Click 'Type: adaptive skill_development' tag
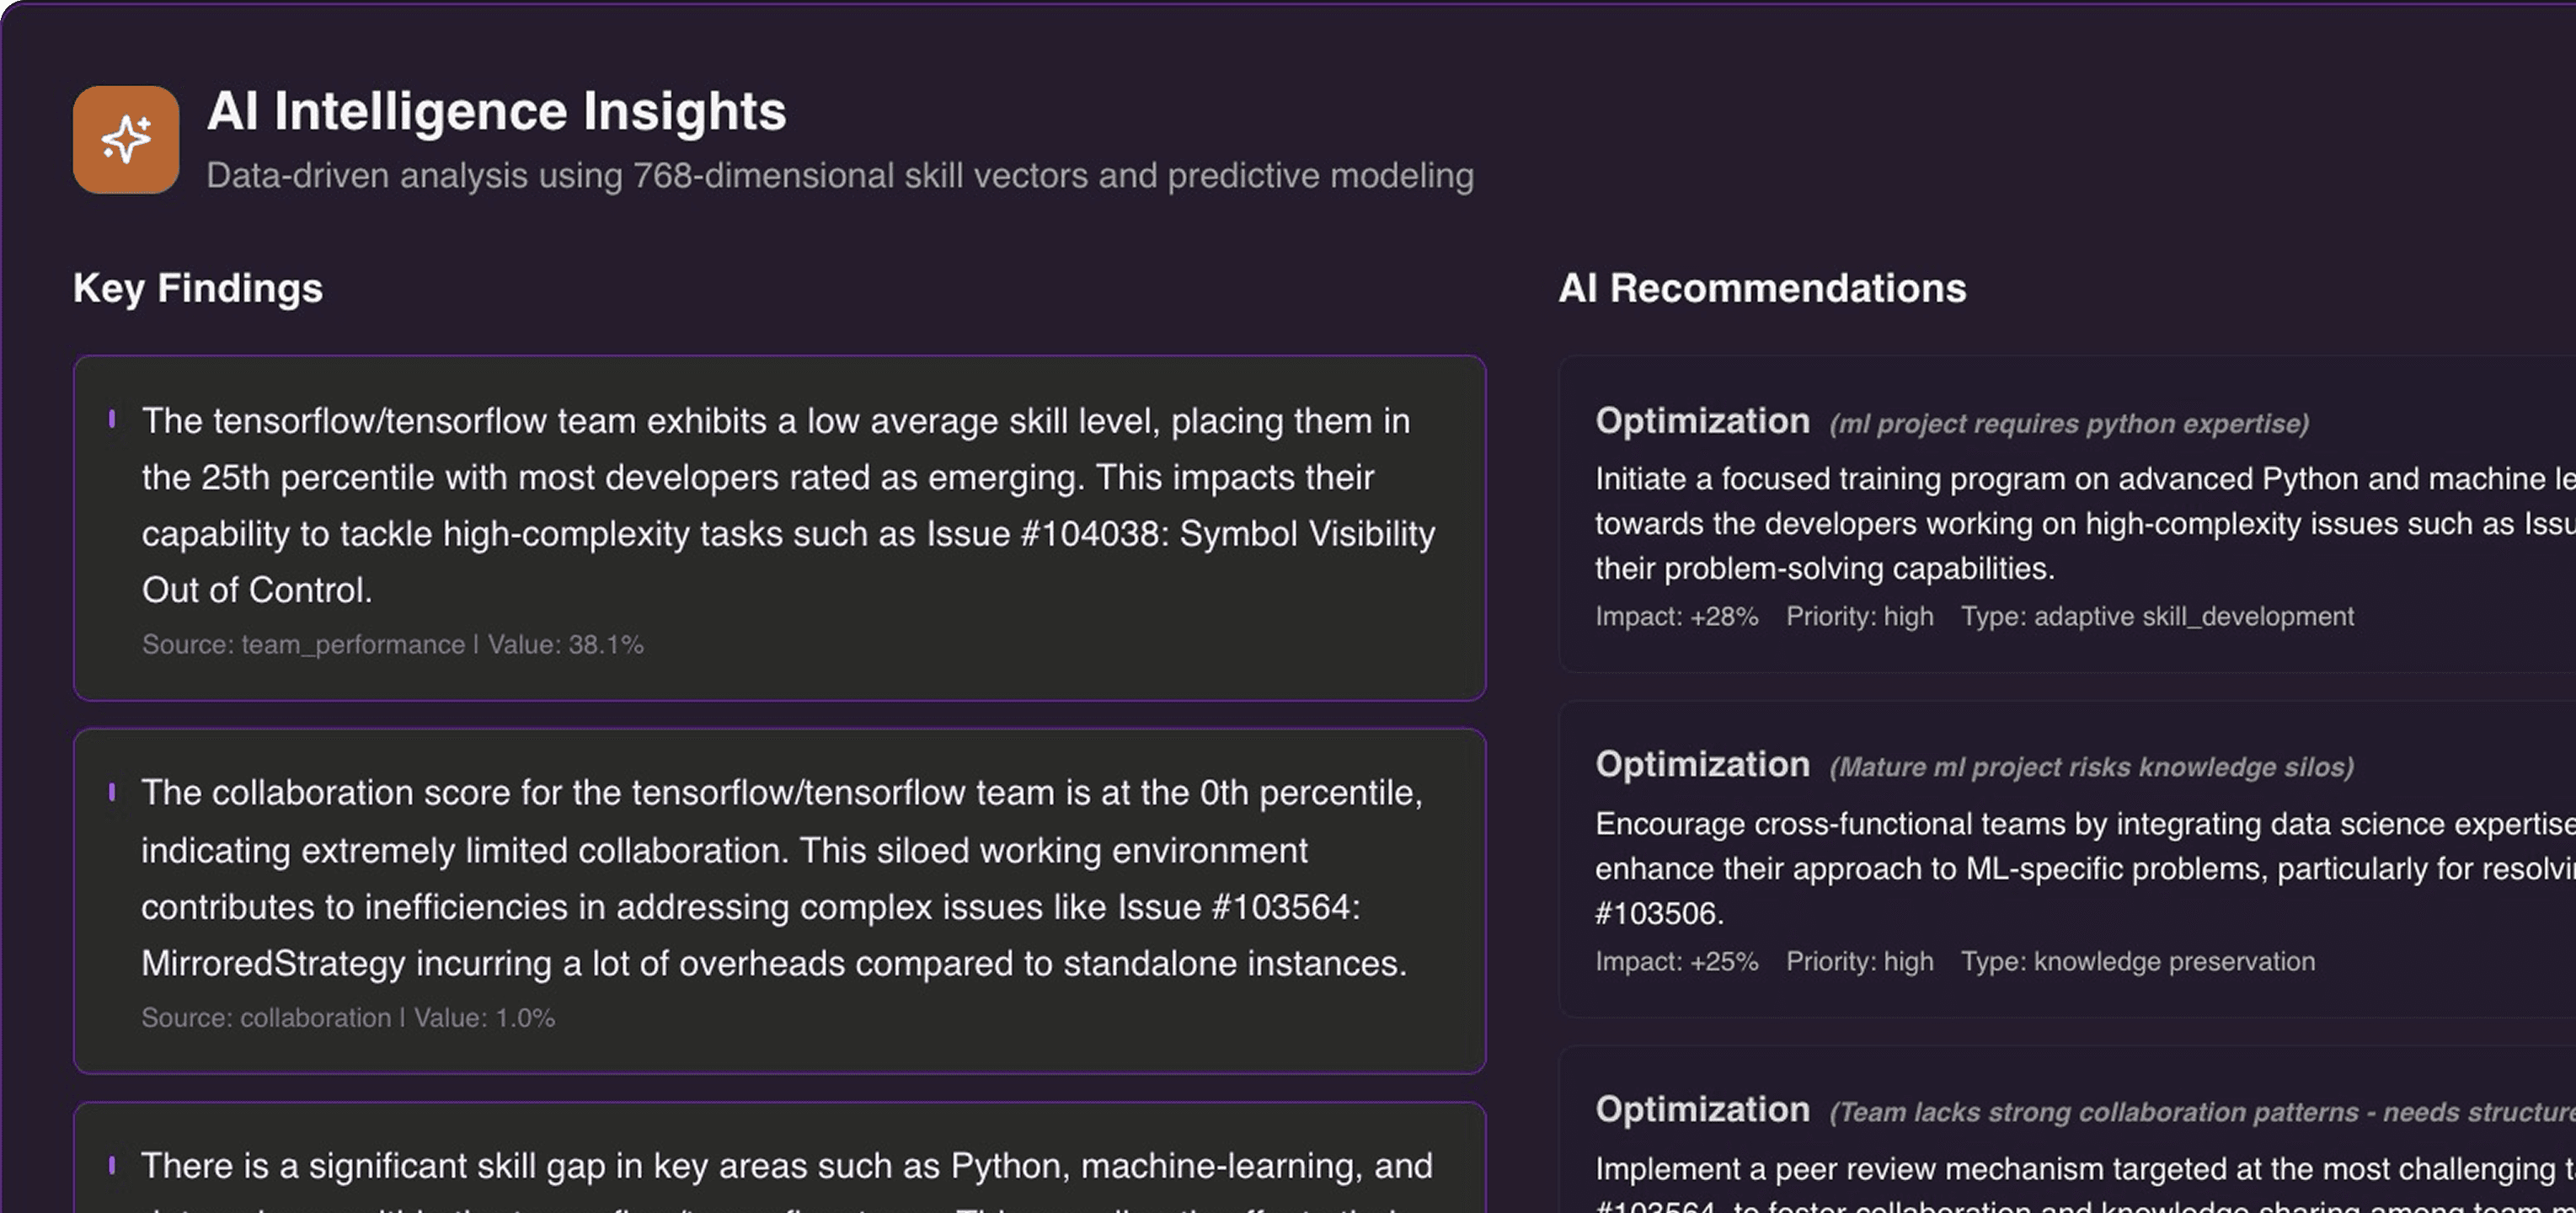Viewport: 2576px width, 1213px height. tap(2157, 616)
